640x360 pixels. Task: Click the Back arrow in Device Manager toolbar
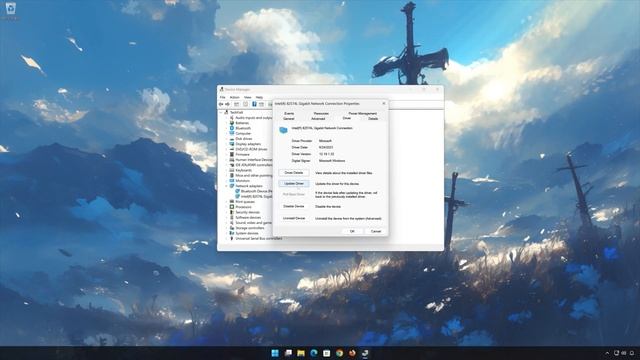[x=221, y=104]
